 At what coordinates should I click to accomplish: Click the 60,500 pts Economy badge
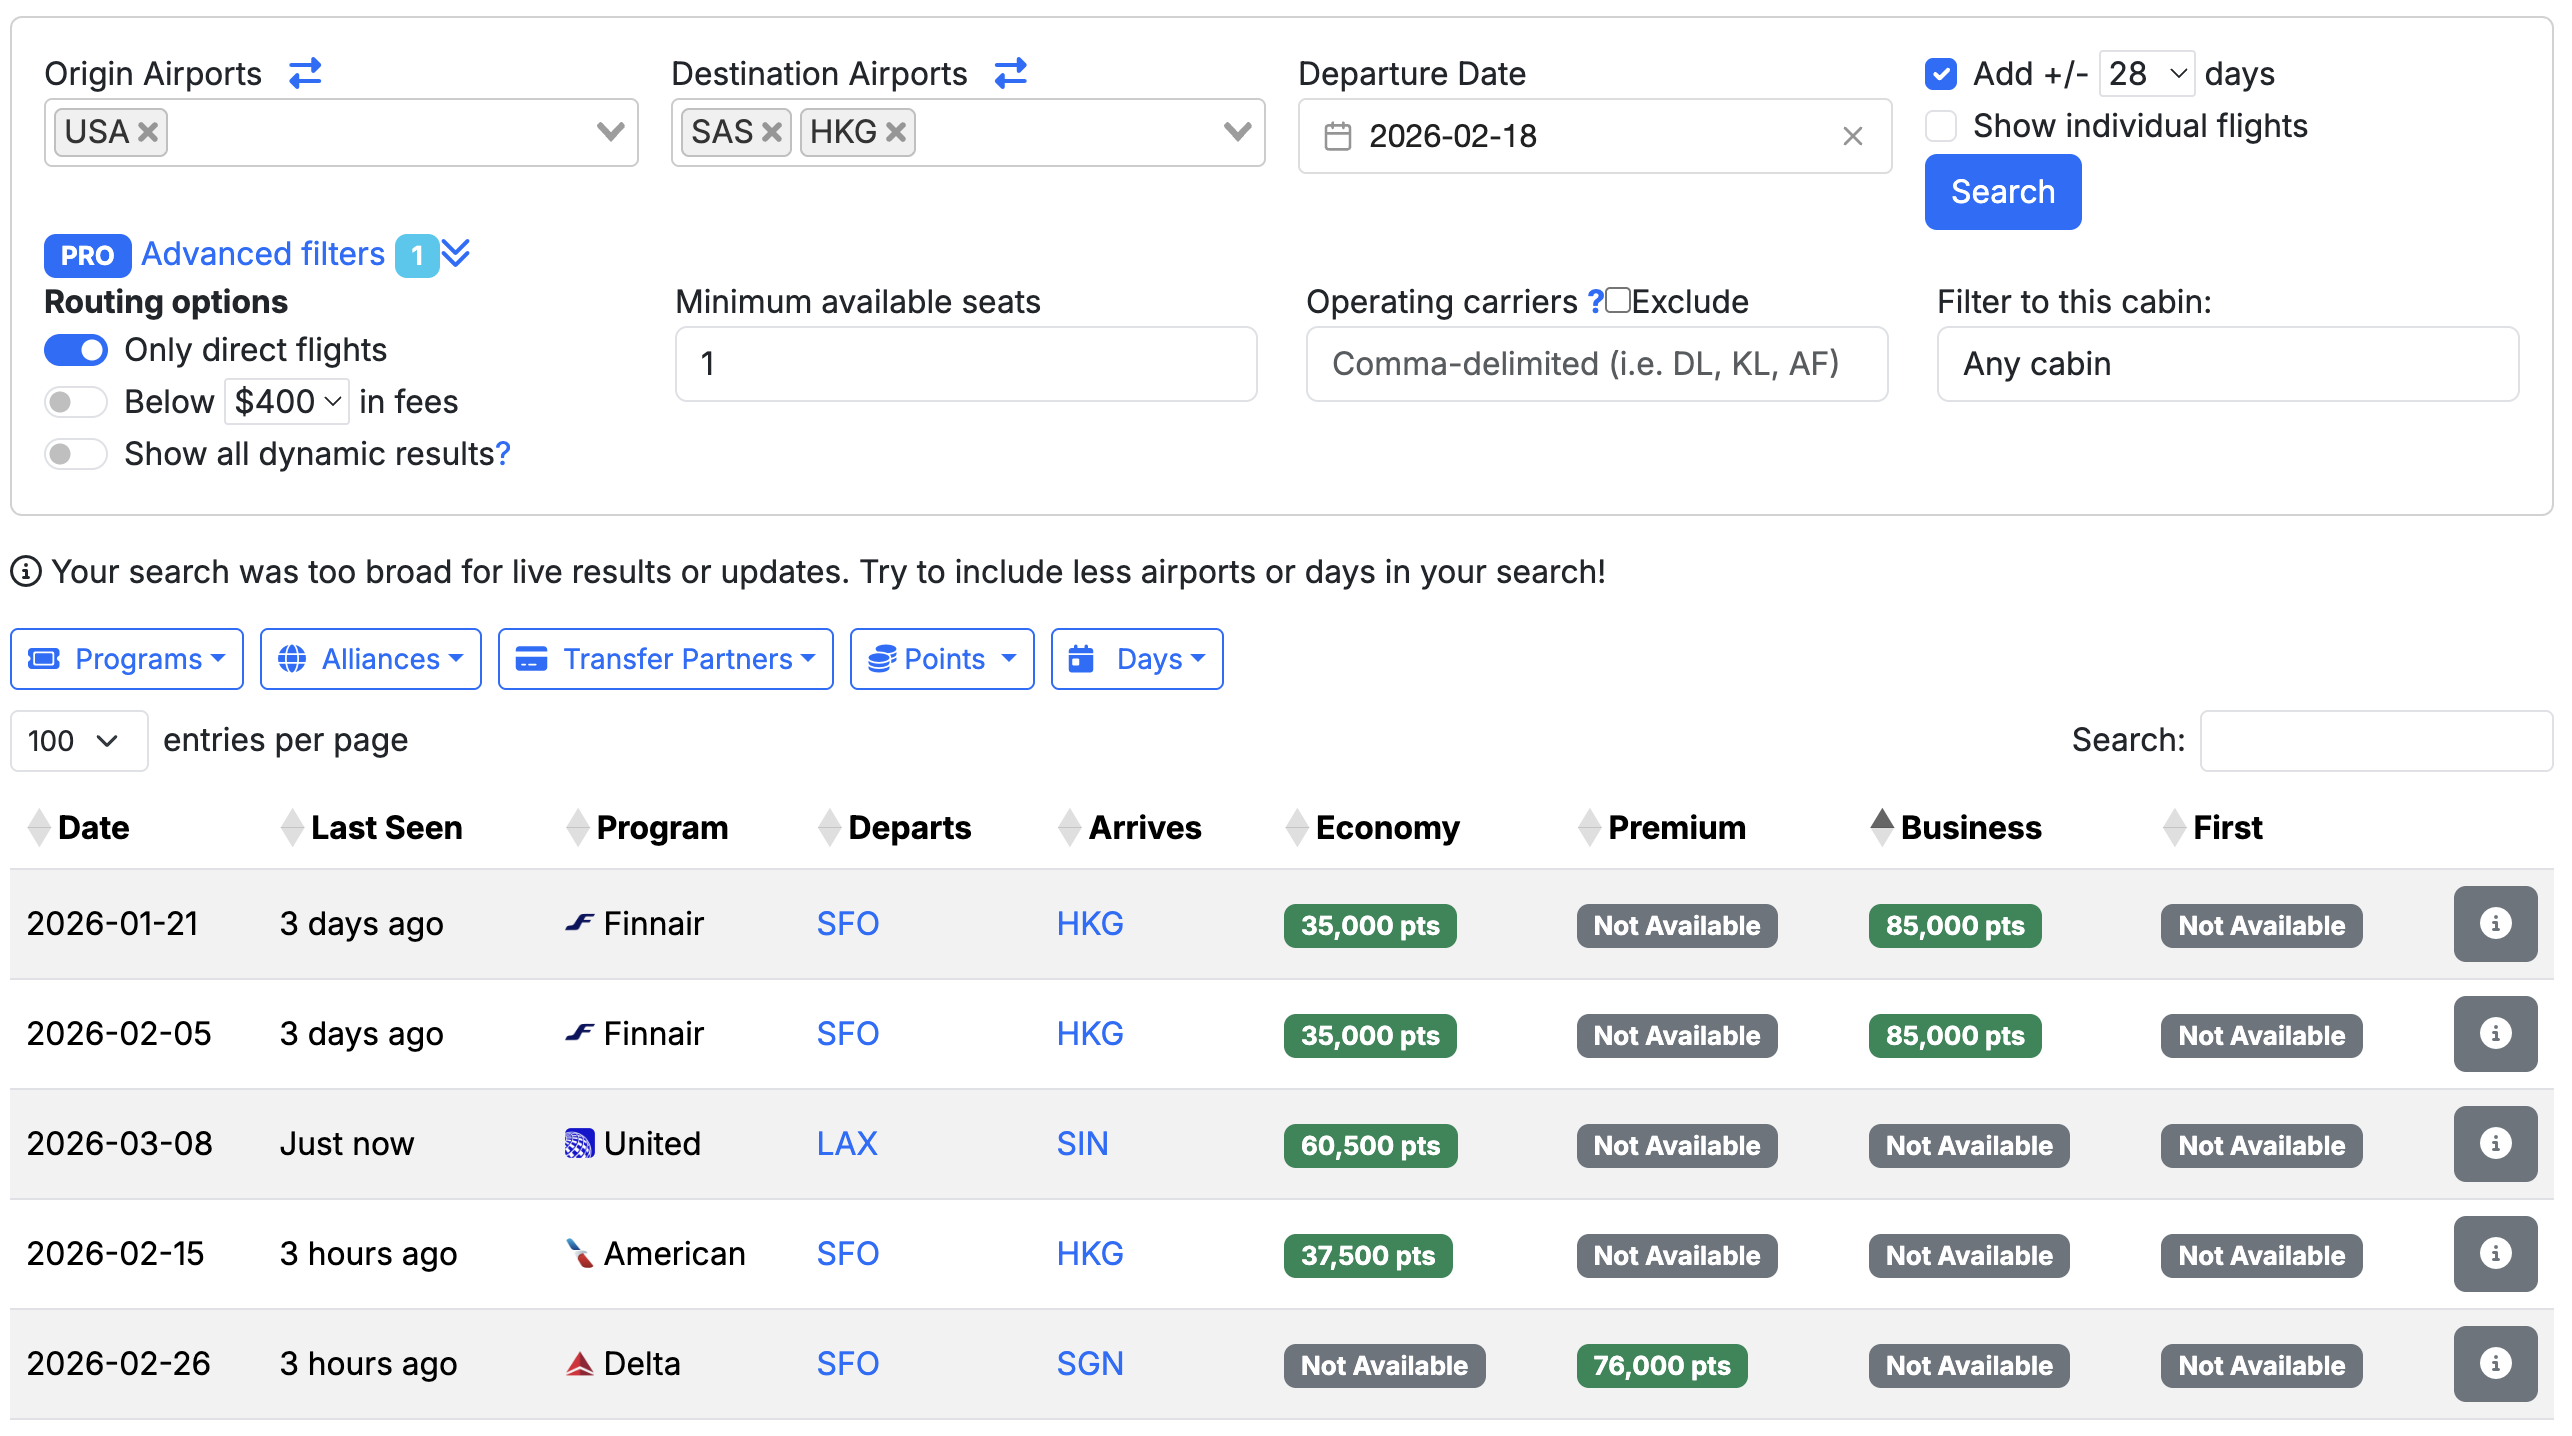click(x=1370, y=1145)
